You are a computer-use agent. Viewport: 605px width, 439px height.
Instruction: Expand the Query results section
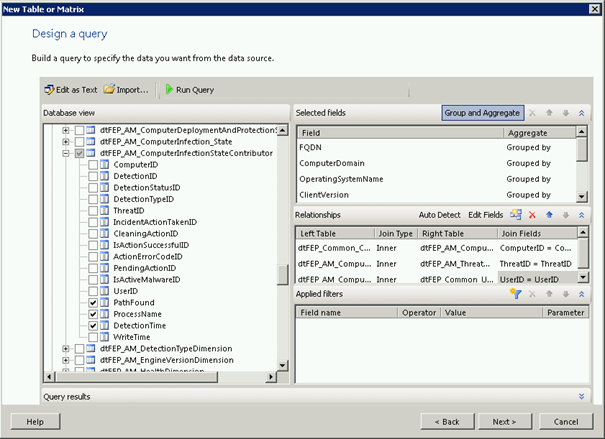coord(582,396)
